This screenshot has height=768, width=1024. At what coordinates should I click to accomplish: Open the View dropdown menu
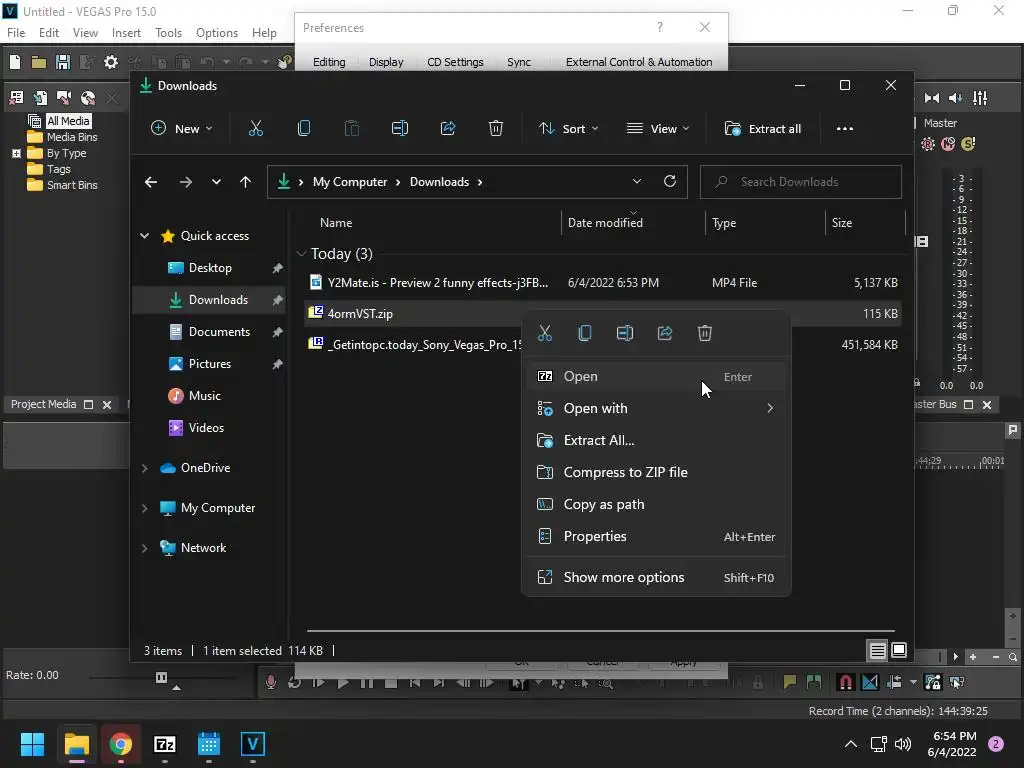(658, 129)
